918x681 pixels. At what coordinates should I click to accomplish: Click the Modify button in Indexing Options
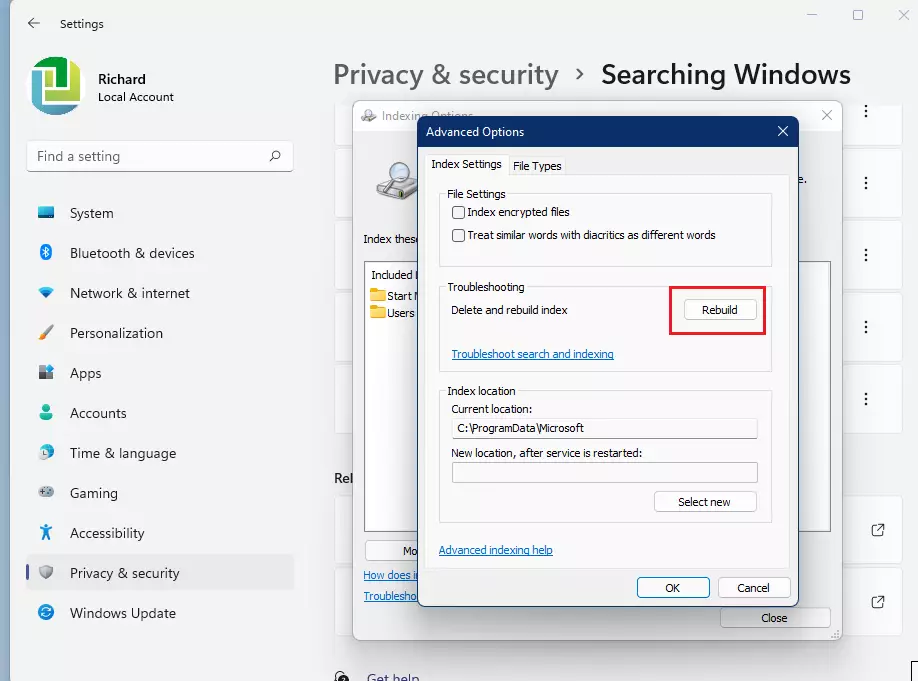click(x=392, y=550)
